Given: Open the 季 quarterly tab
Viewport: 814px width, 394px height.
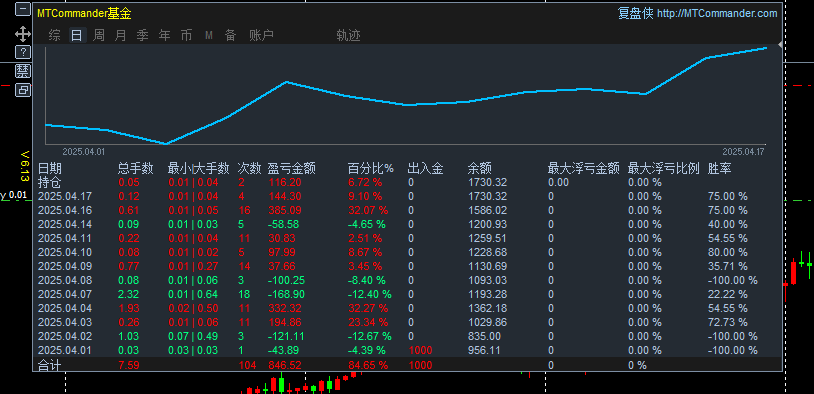Looking at the screenshot, I should click(x=142, y=35).
